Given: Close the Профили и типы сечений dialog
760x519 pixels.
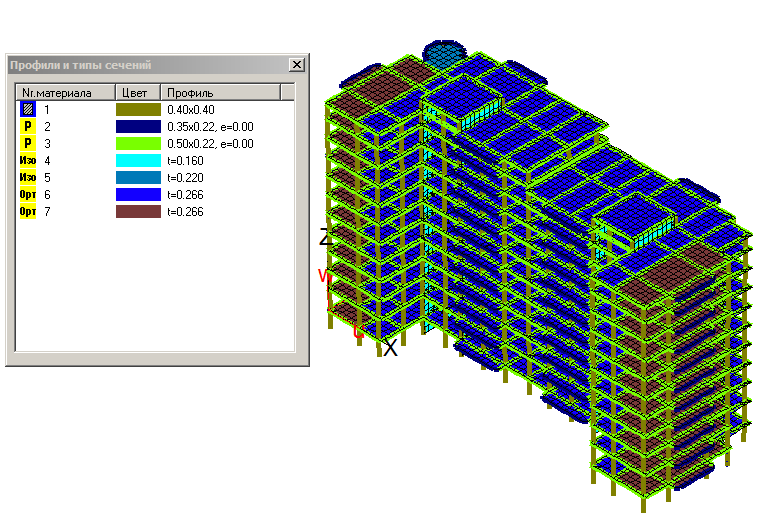Looking at the screenshot, I should (x=297, y=64).
